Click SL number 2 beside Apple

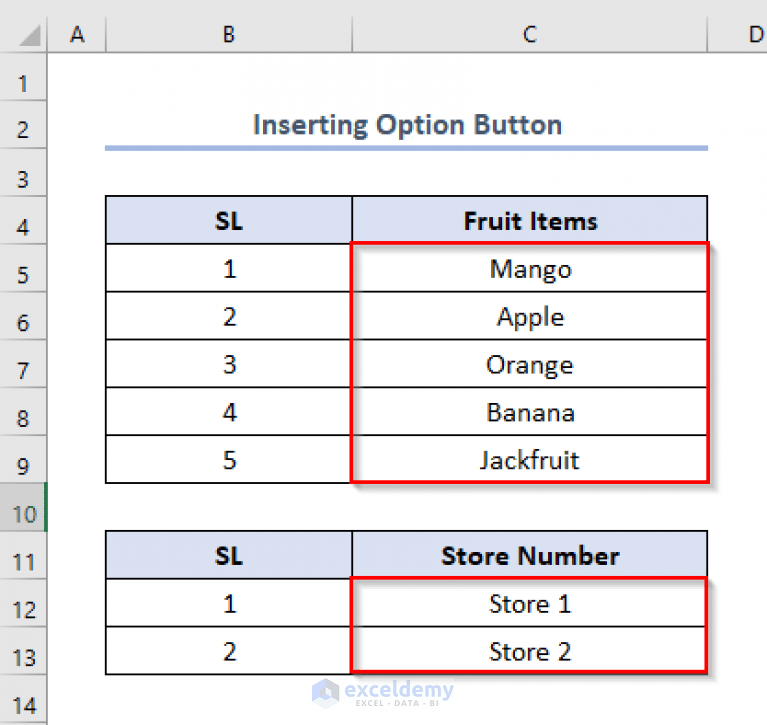pos(229,317)
